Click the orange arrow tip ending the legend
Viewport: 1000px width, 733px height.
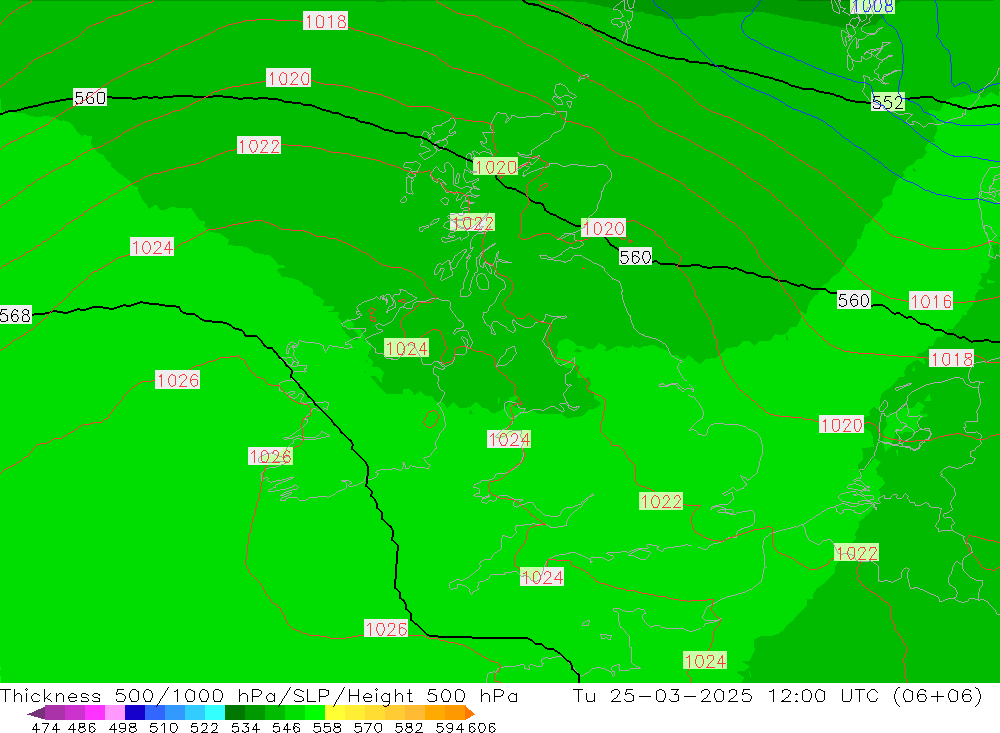(x=470, y=713)
